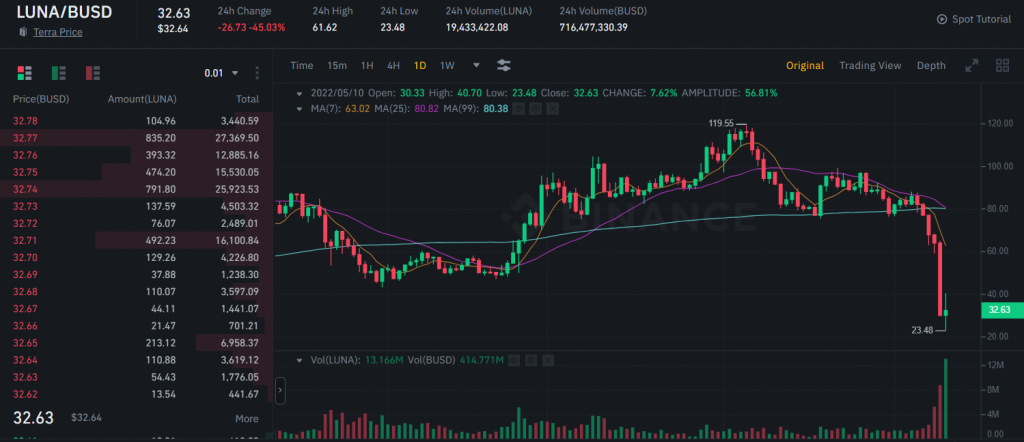Show sell orders only in order book
The width and height of the screenshot is (1024, 442).
[93, 72]
